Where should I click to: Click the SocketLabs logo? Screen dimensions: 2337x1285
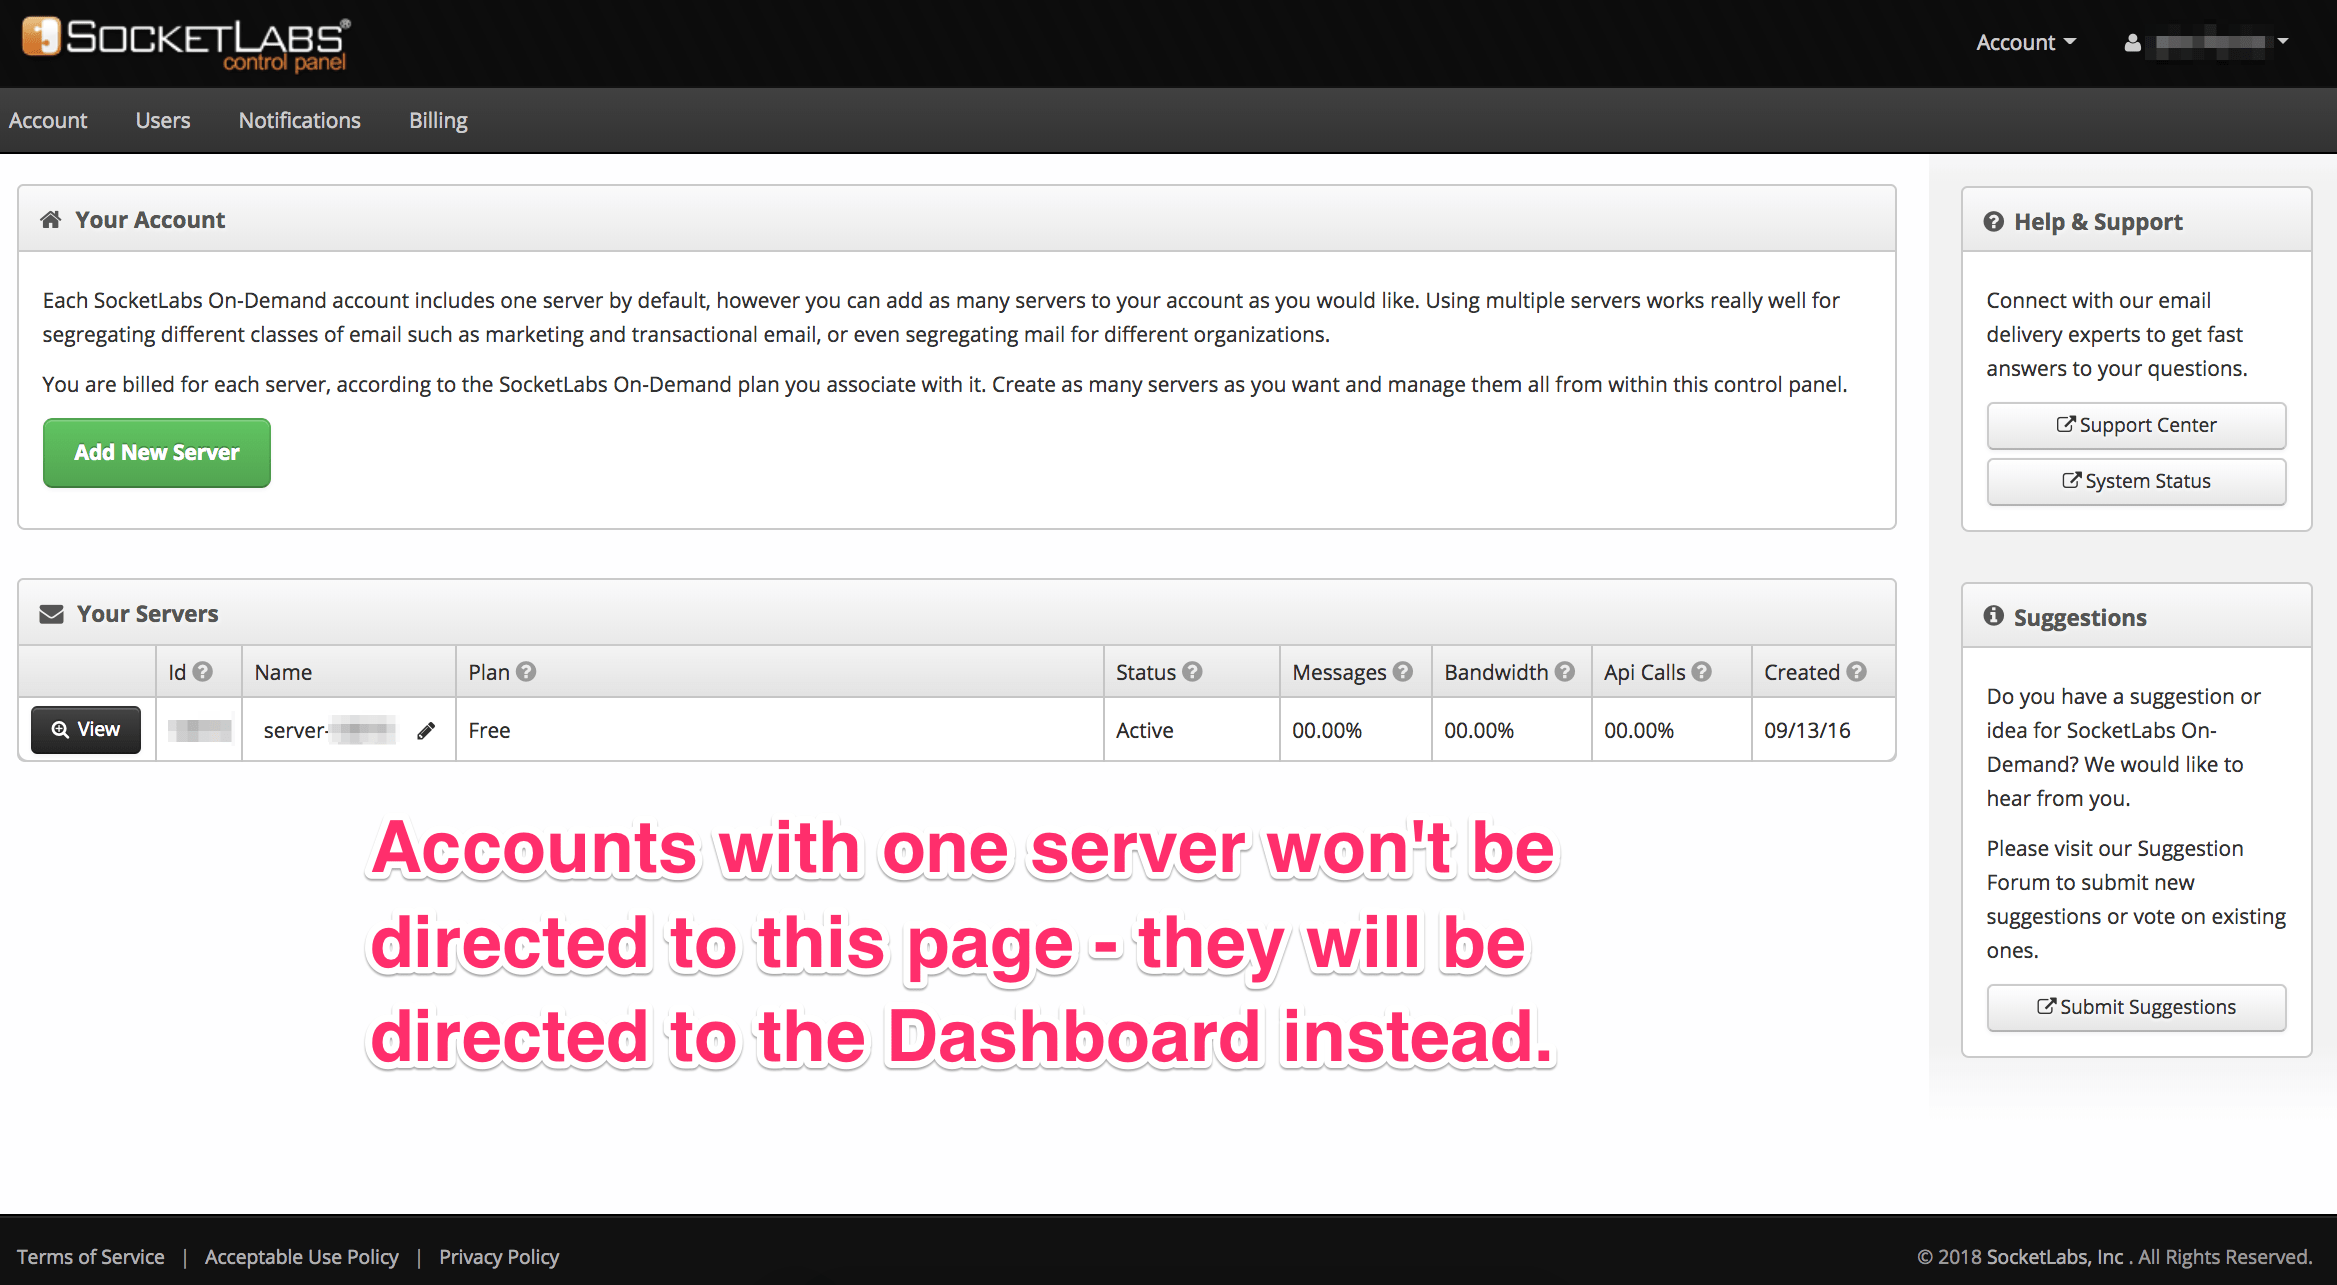coord(185,42)
